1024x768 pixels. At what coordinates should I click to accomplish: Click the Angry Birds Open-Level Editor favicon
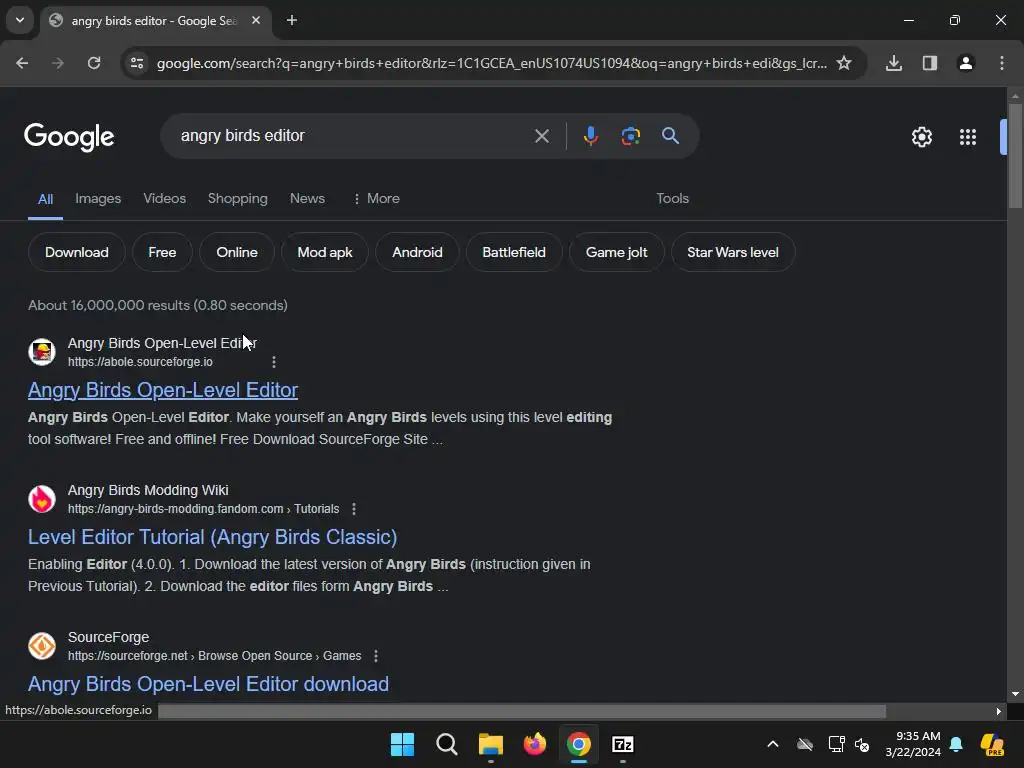point(42,352)
